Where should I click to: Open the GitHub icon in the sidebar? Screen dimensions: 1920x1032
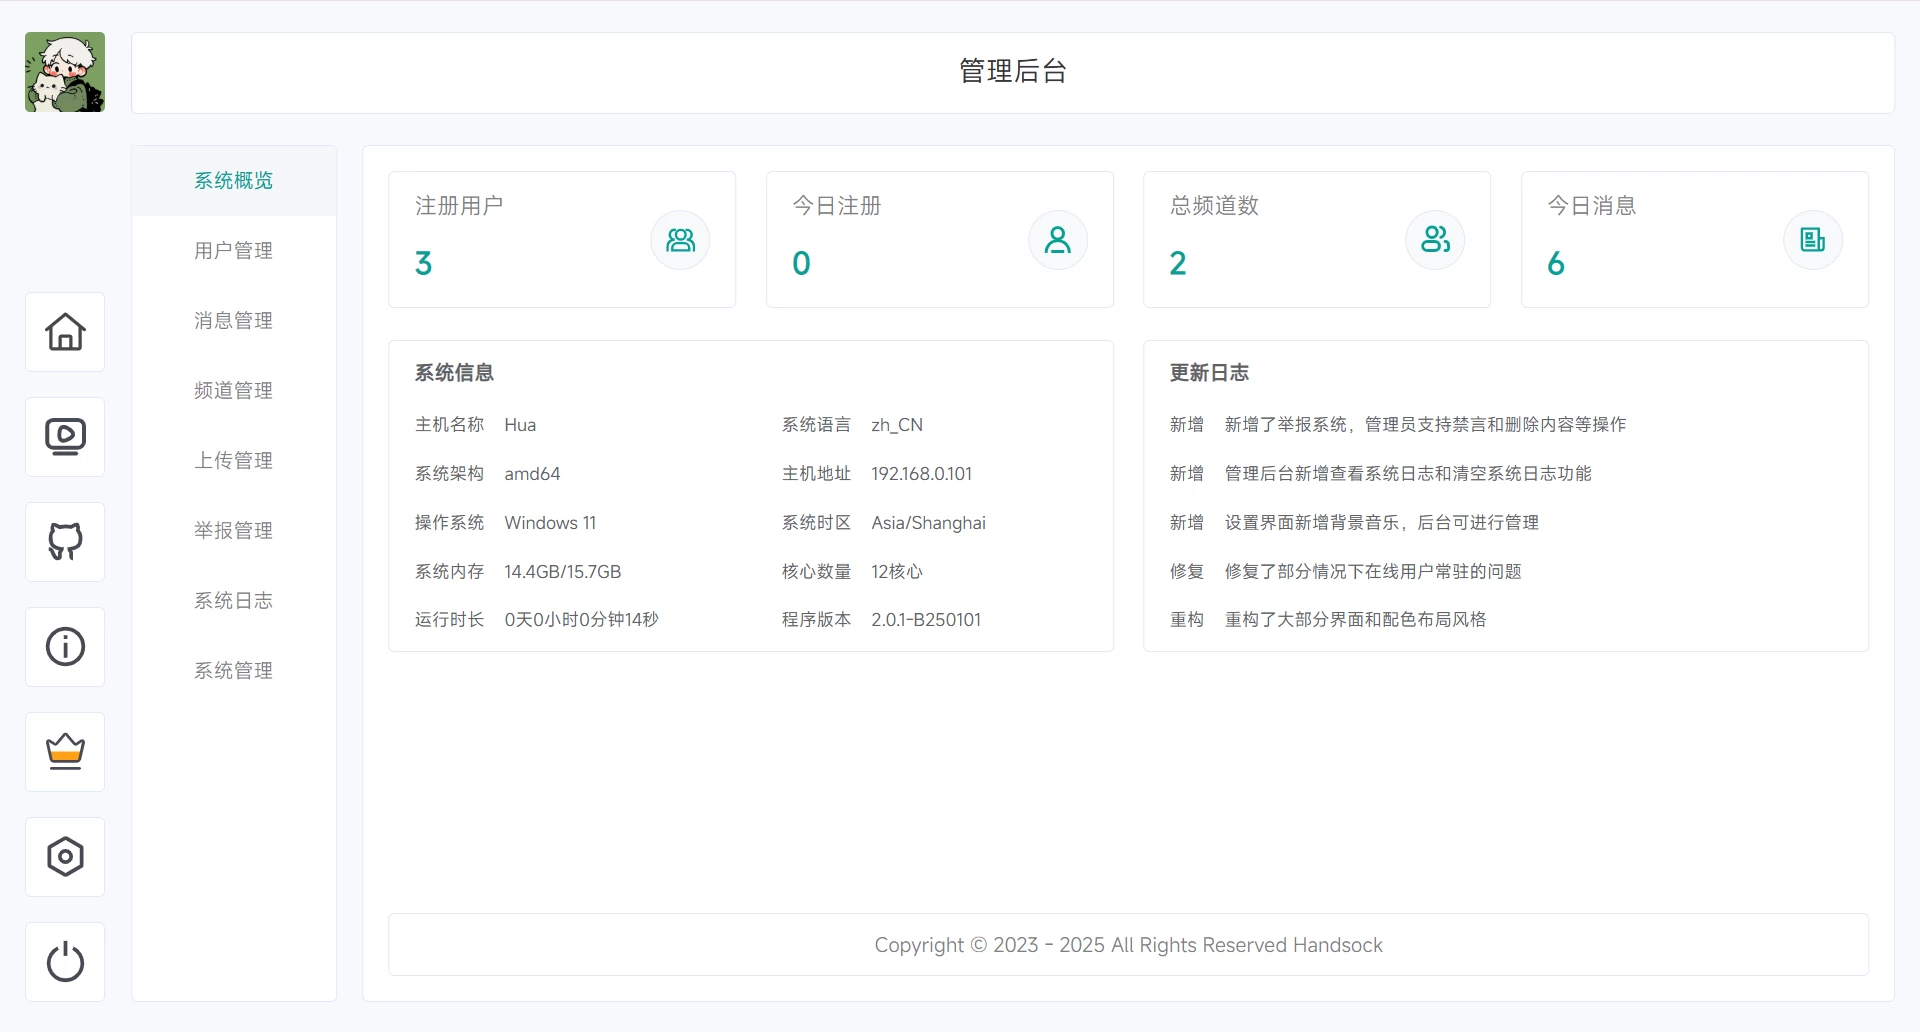(64, 542)
